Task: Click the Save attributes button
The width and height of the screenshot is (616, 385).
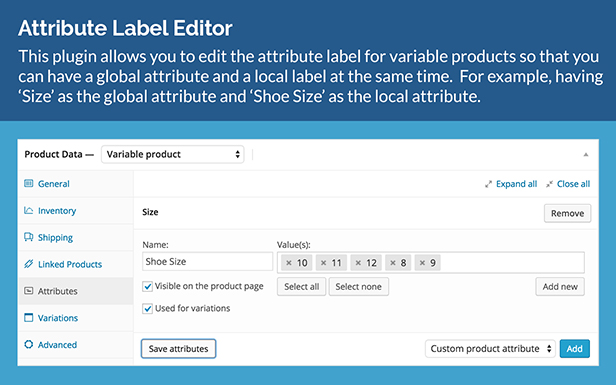Action: pyautogui.click(x=178, y=348)
